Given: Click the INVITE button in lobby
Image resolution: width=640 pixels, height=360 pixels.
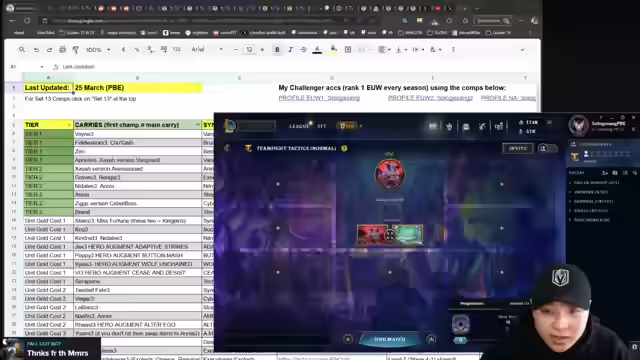Looking at the screenshot, I should pos(518,148).
